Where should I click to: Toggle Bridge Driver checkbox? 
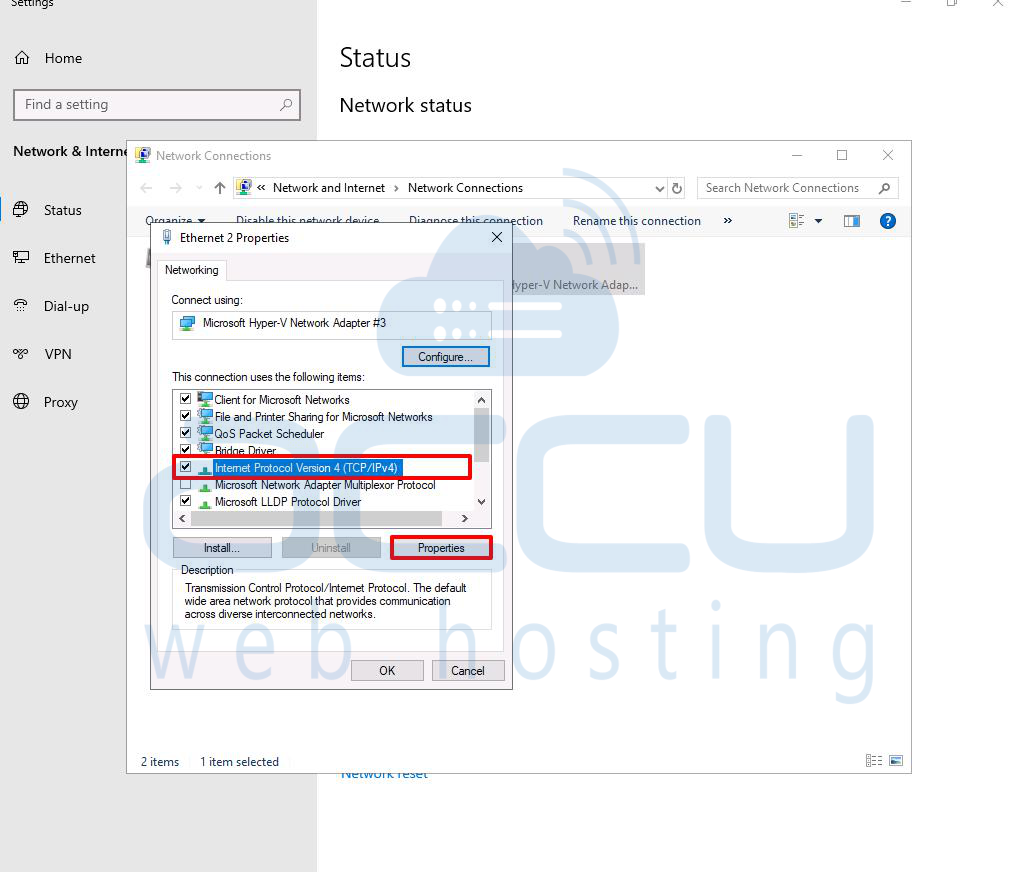tap(186, 449)
